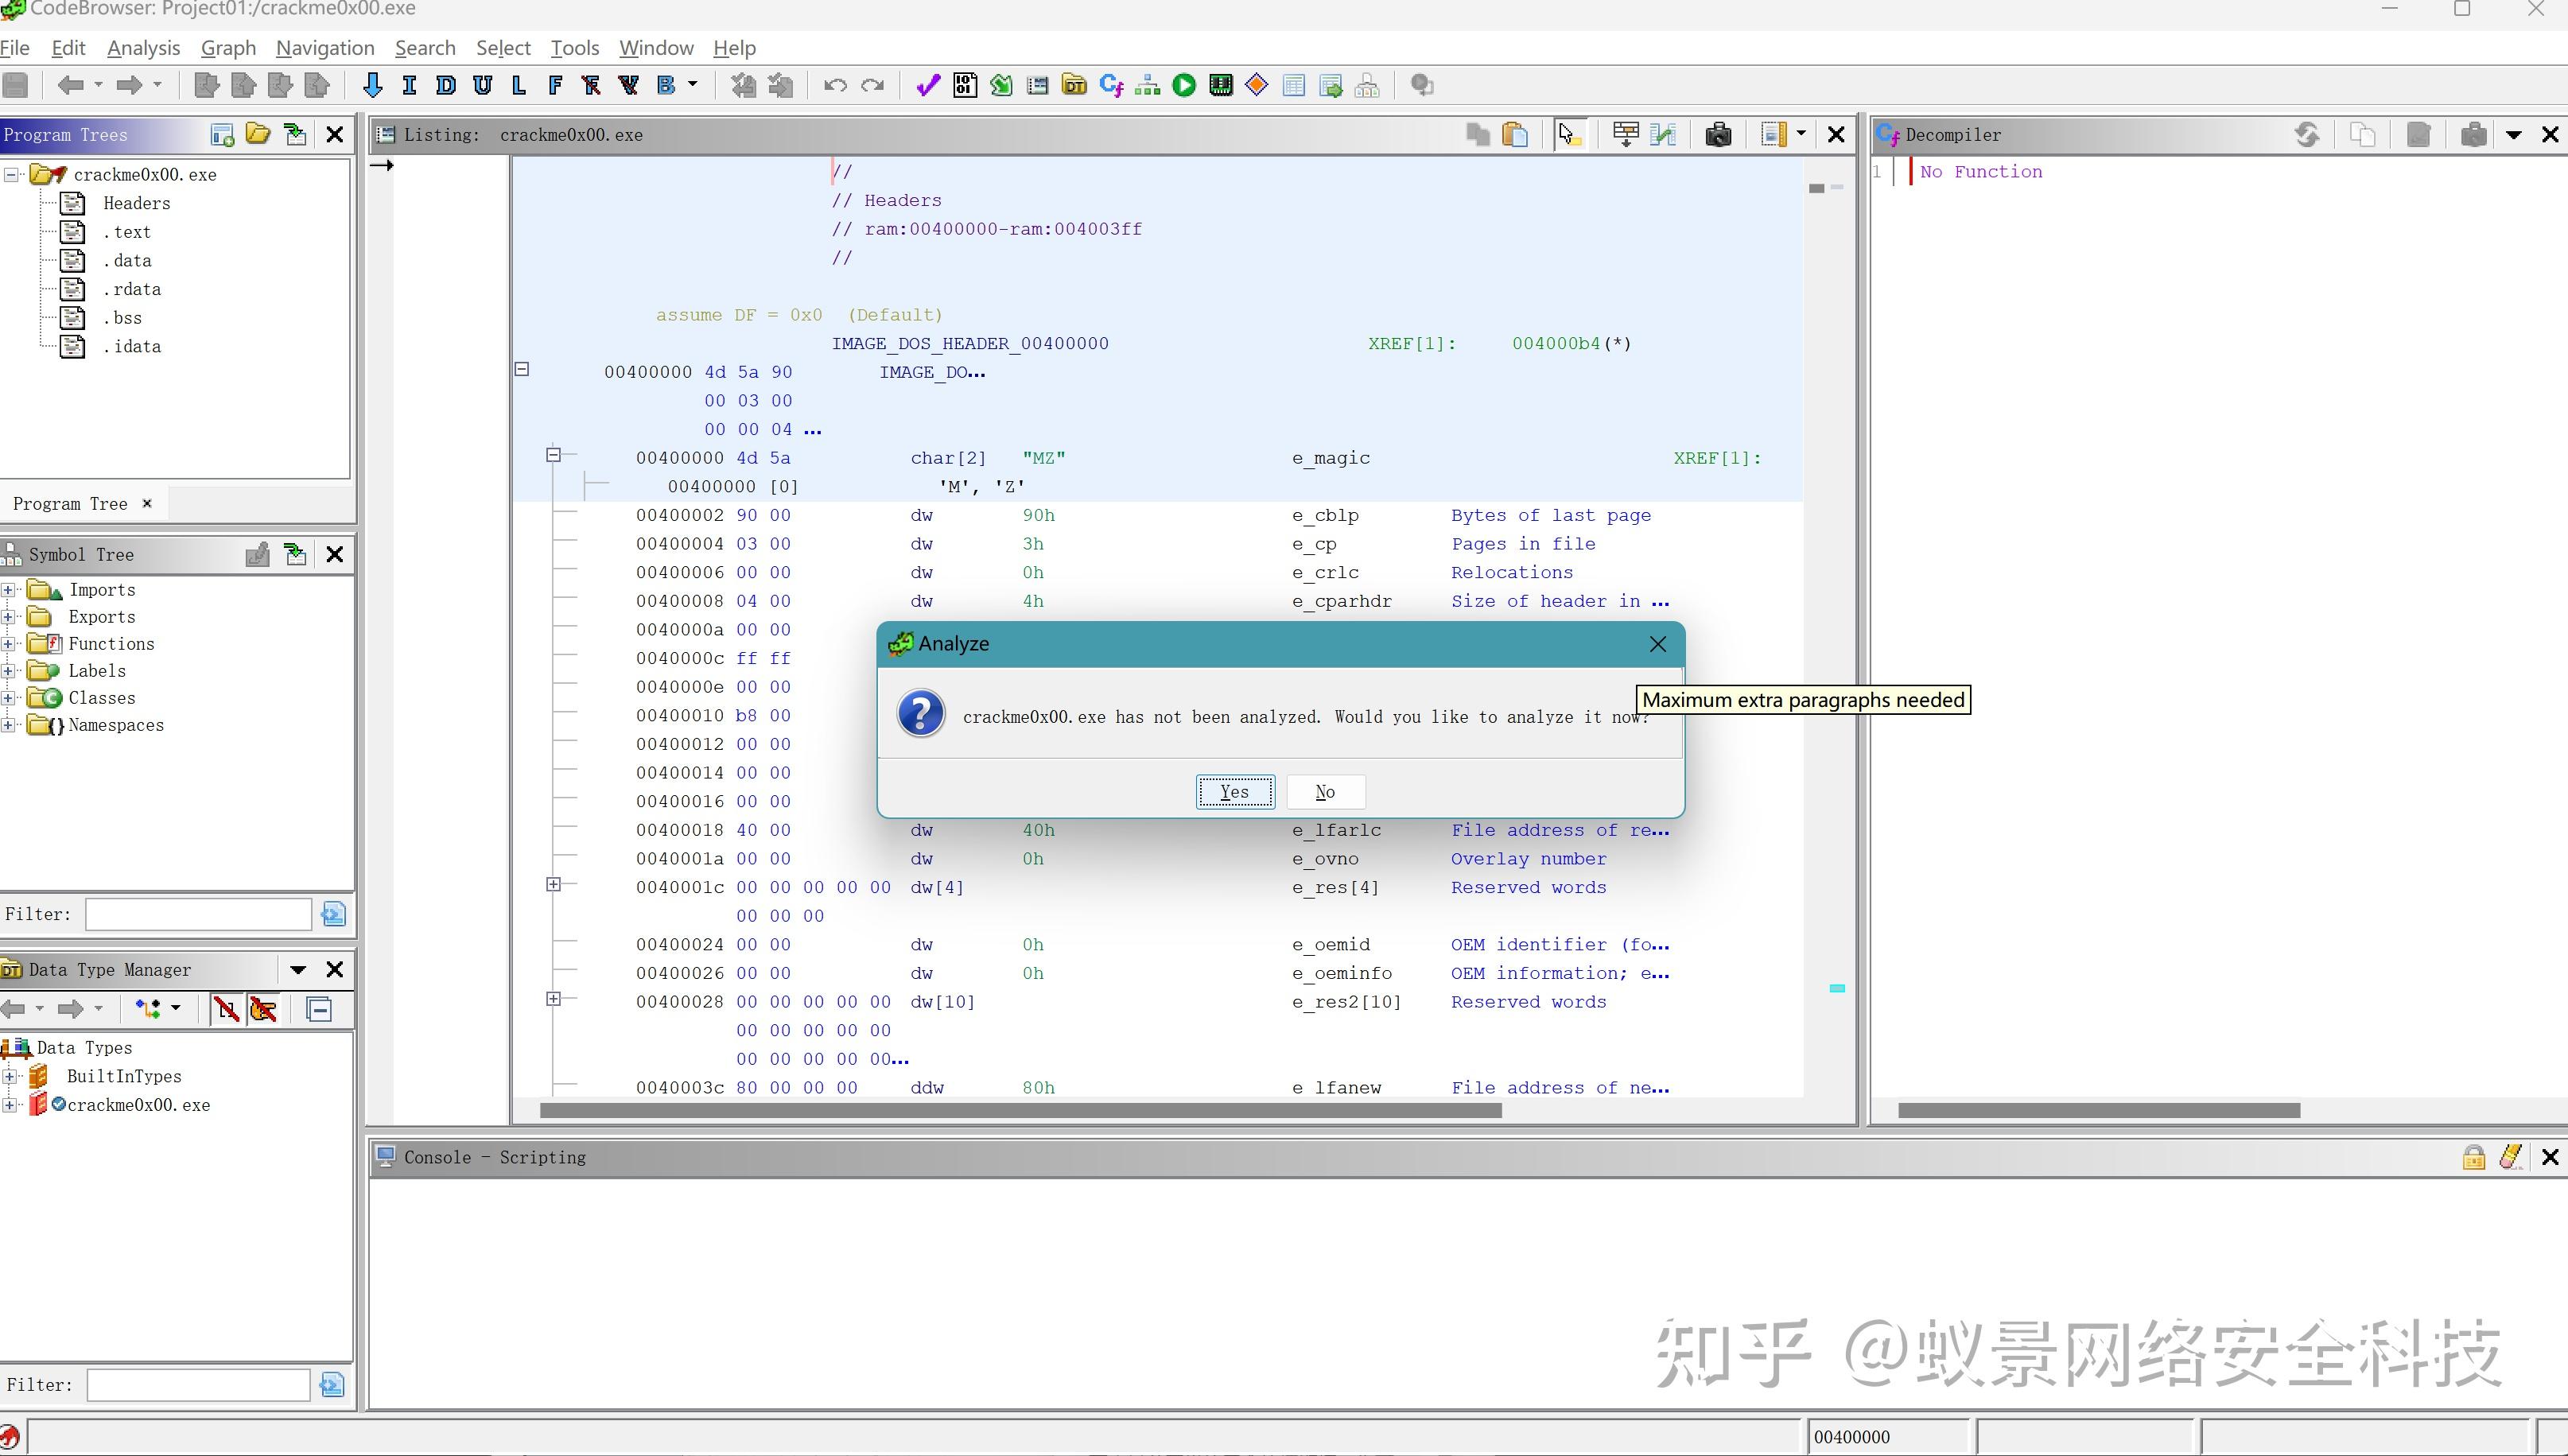Viewport: 2568px width, 1456px height.
Task: Open the Data Type Manager dropdown menu
Action: pyautogui.click(x=297, y=969)
